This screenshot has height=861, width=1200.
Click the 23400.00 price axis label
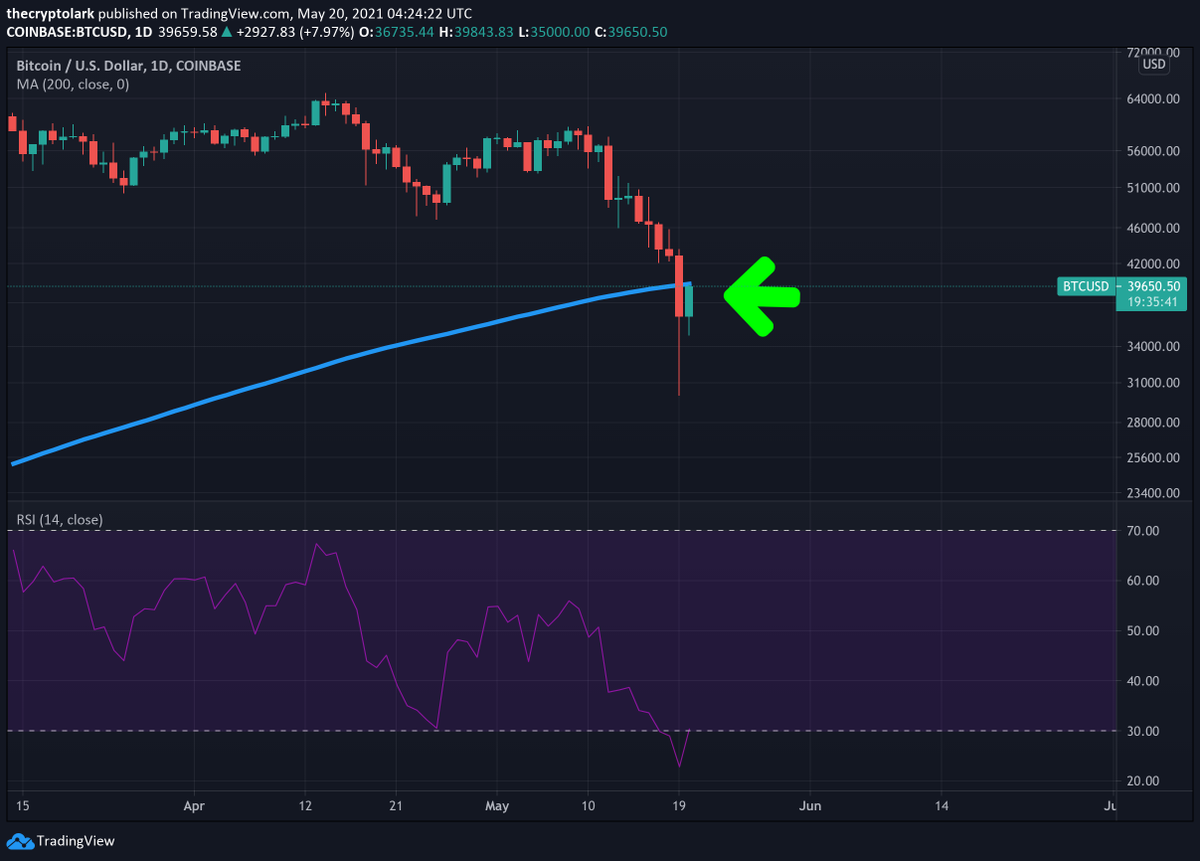coord(1152,494)
